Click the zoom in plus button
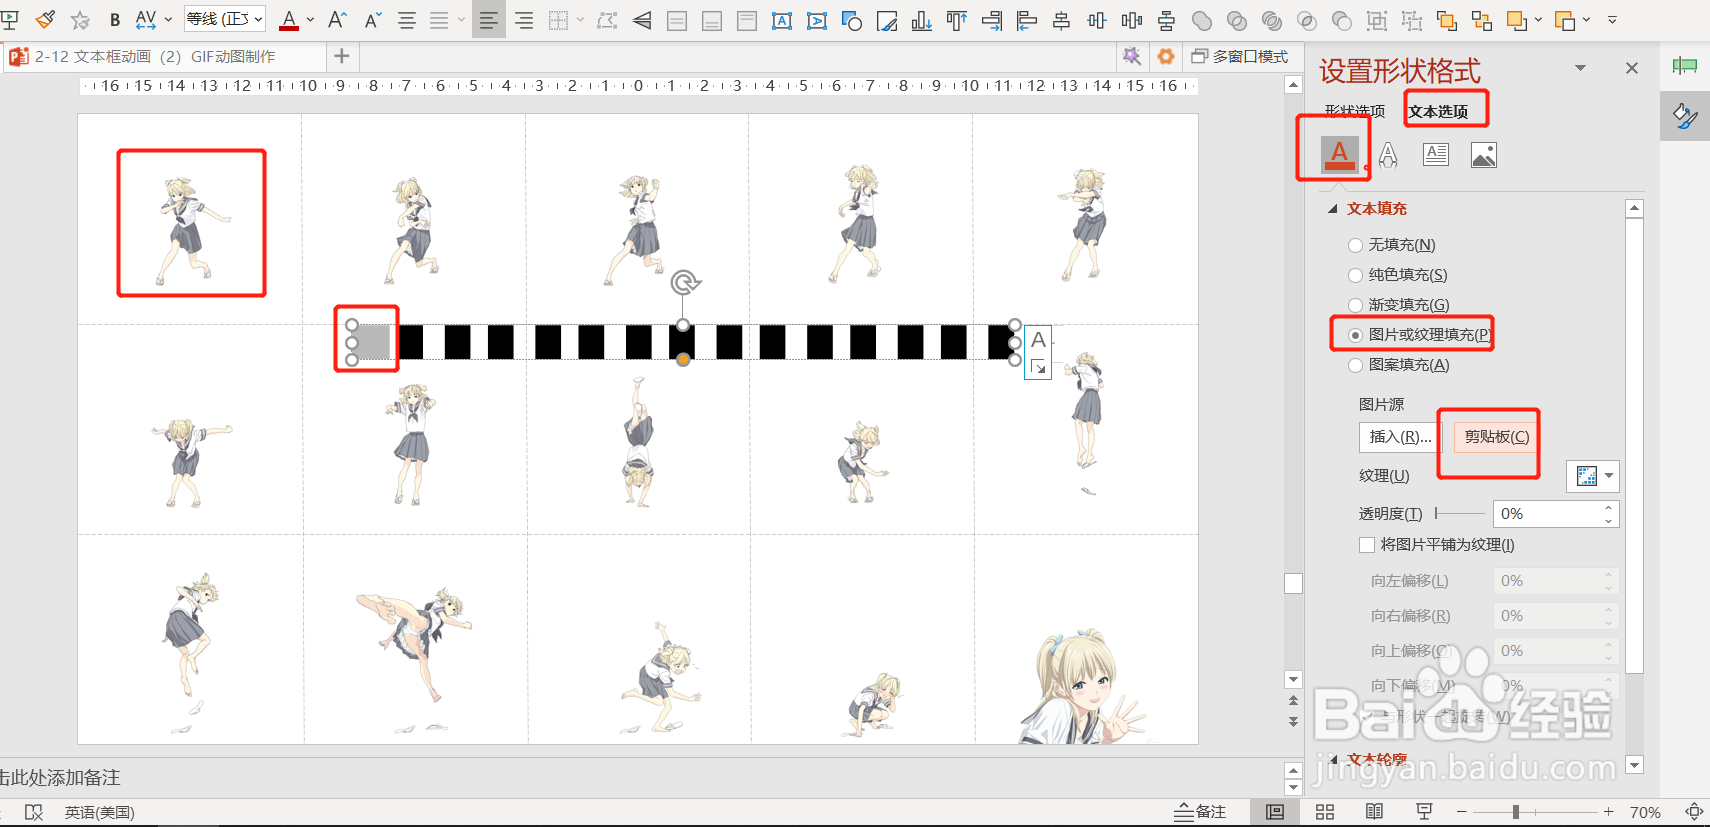This screenshot has height=827, width=1710. (1608, 812)
